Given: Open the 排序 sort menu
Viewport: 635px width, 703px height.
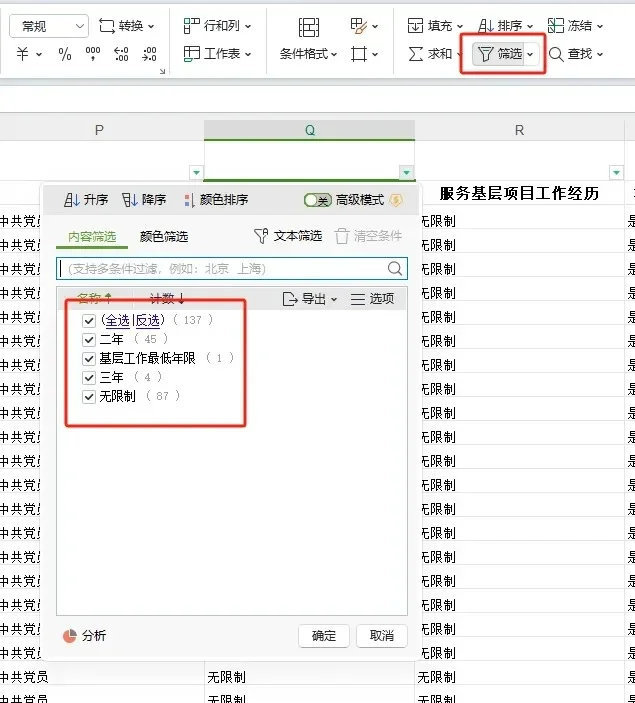Looking at the screenshot, I should 505,26.
